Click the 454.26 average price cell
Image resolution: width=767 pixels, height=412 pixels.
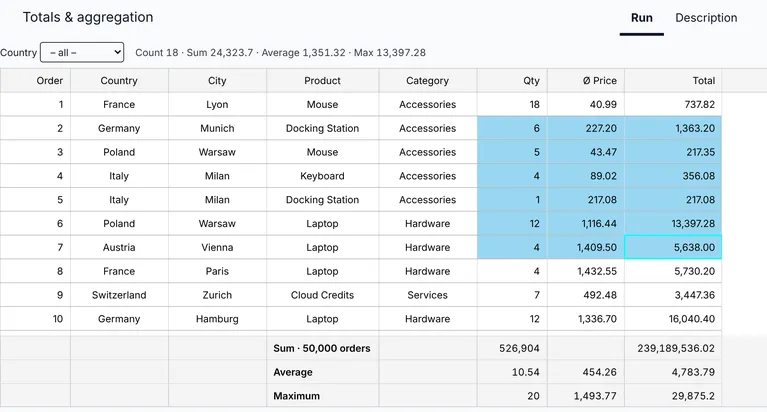tap(586, 372)
